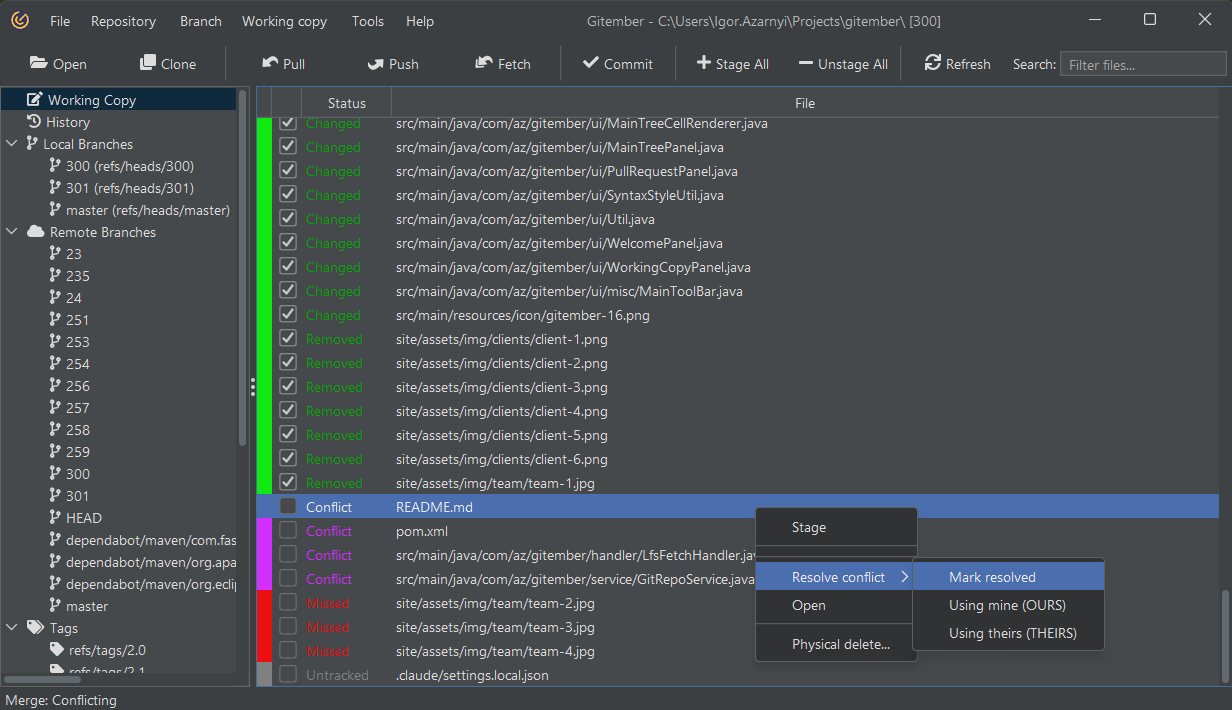The image size is (1232, 710).
Task: Check the team-2.jpg missed file checkbox
Action: tap(288, 603)
